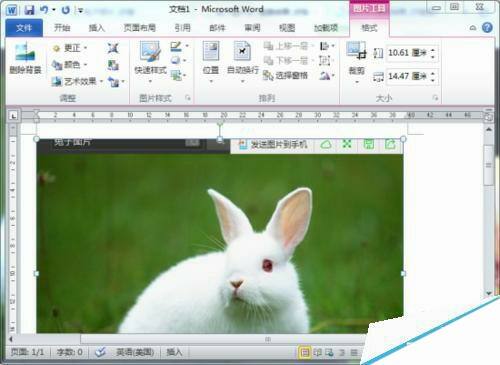The image size is (500, 365).
Task: Open the Wrap Text (自动换行) dropdown
Action: point(242,62)
